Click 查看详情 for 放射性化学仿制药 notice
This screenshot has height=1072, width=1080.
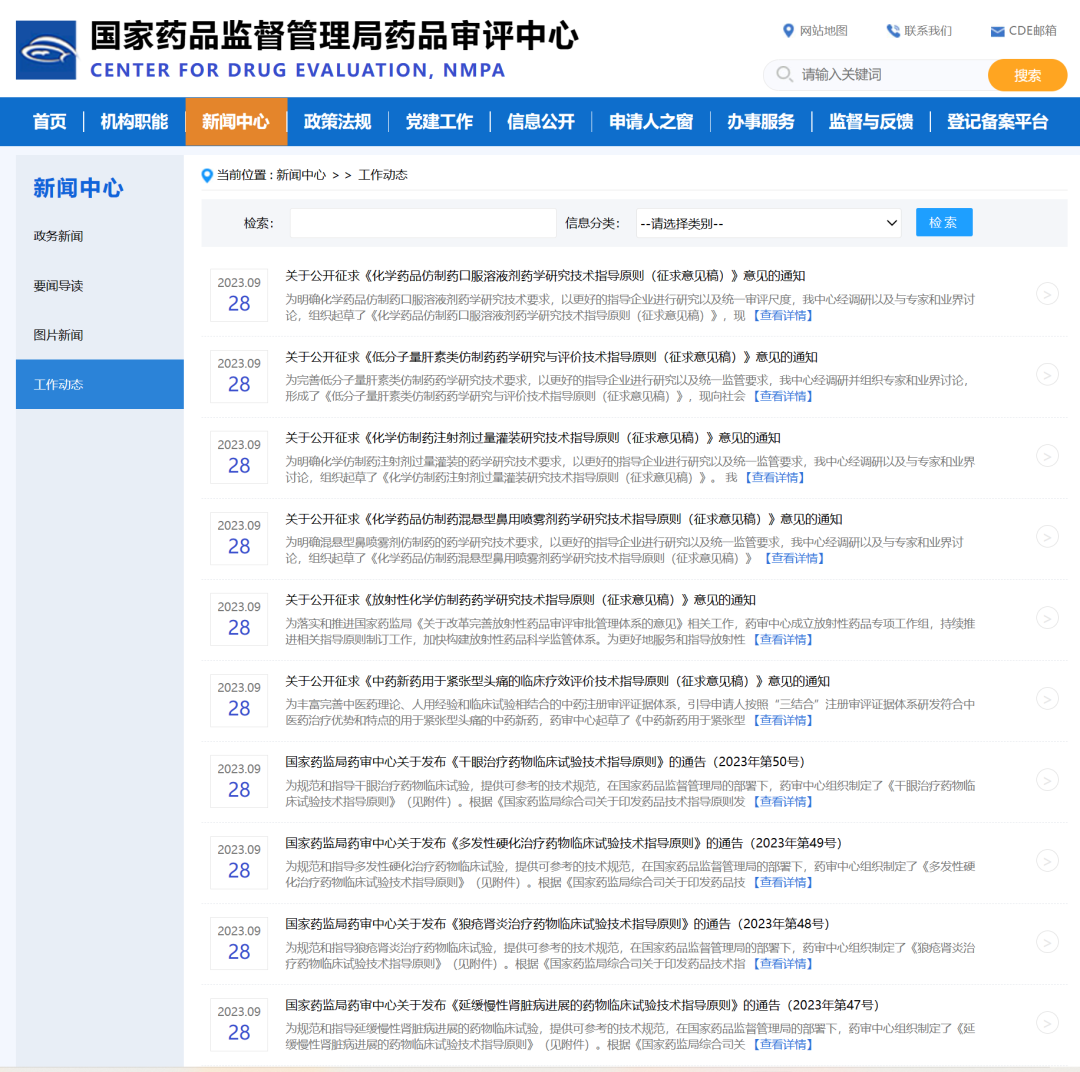[x=782, y=639]
